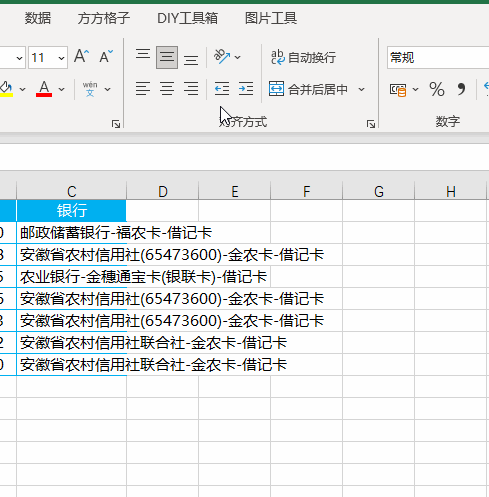The height and width of the screenshot is (497, 489).
Task: Click the text orientation icon
Action: pyautogui.click(x=222, y=57)
